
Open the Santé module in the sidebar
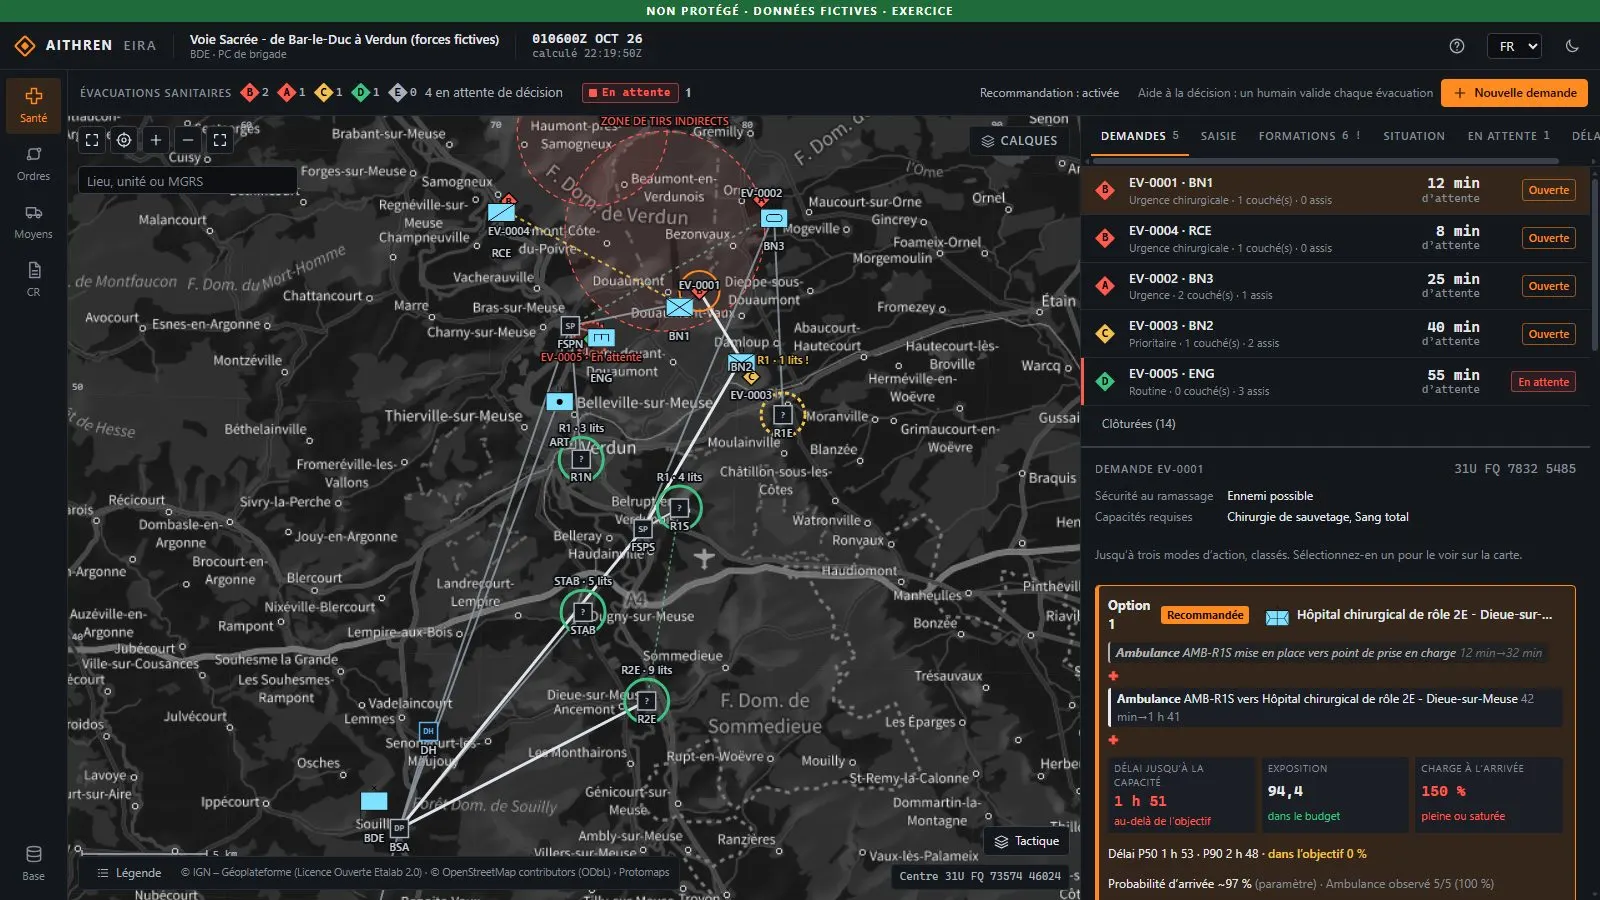coord(33,105)
